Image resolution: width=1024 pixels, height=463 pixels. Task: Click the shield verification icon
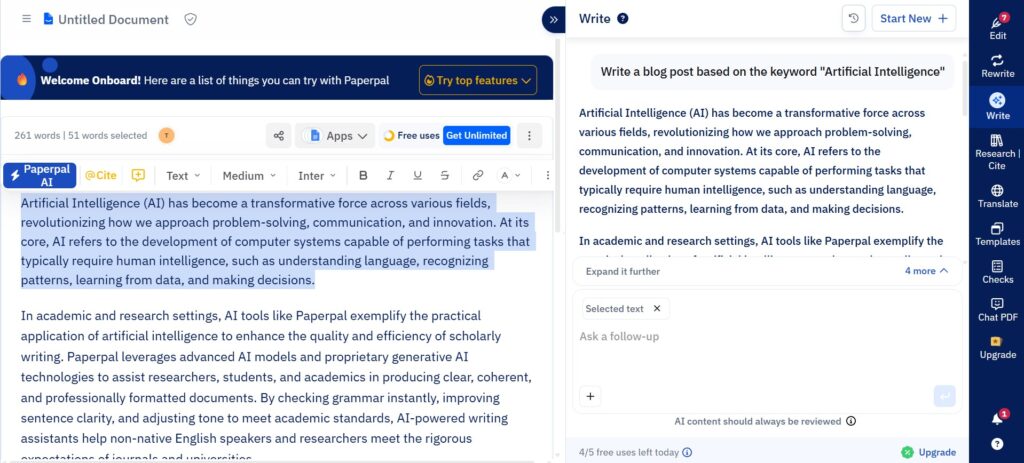coord(190,19)
